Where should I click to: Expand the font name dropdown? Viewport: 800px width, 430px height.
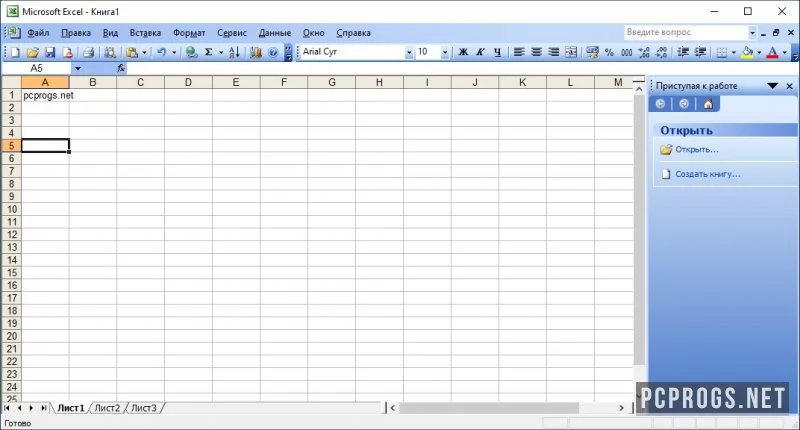click(409, 52)
